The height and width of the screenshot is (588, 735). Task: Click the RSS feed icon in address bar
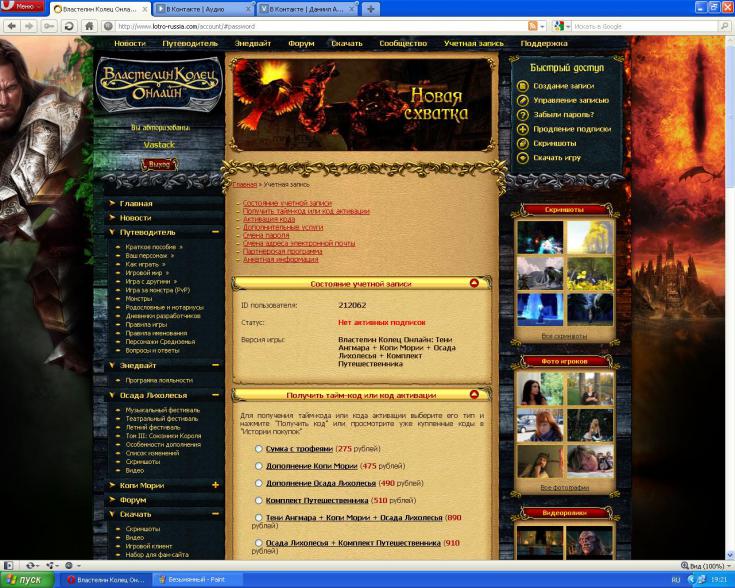532,26
